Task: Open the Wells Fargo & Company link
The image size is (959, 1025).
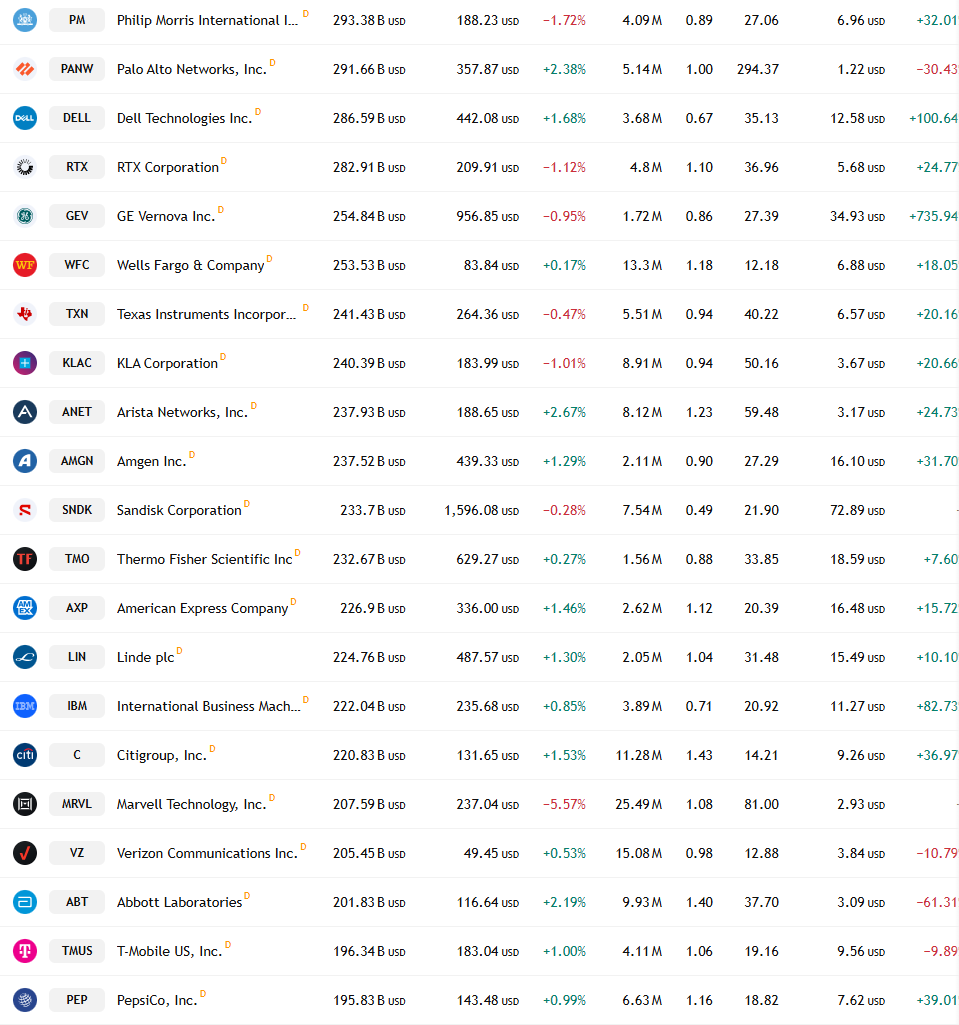Action: (190, 266)
